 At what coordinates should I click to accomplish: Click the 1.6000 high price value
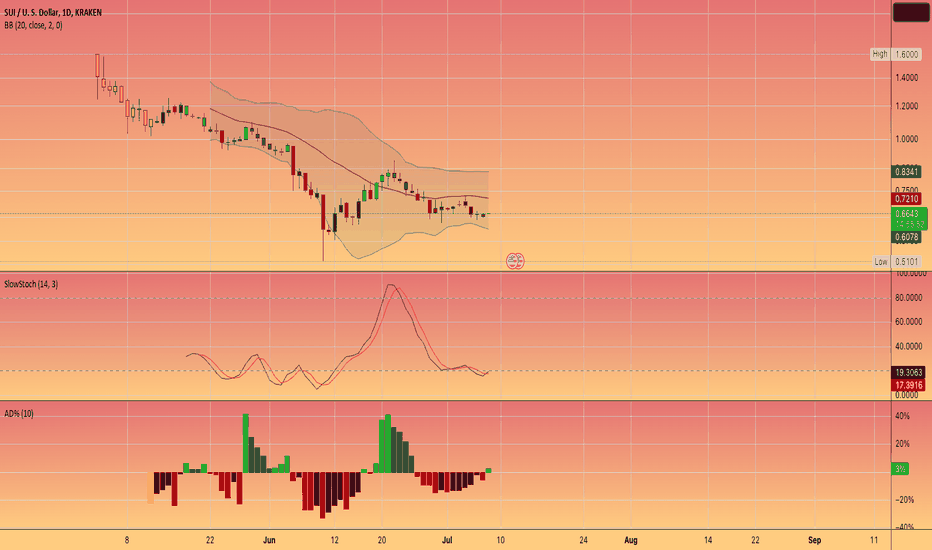tap(907, 54)
